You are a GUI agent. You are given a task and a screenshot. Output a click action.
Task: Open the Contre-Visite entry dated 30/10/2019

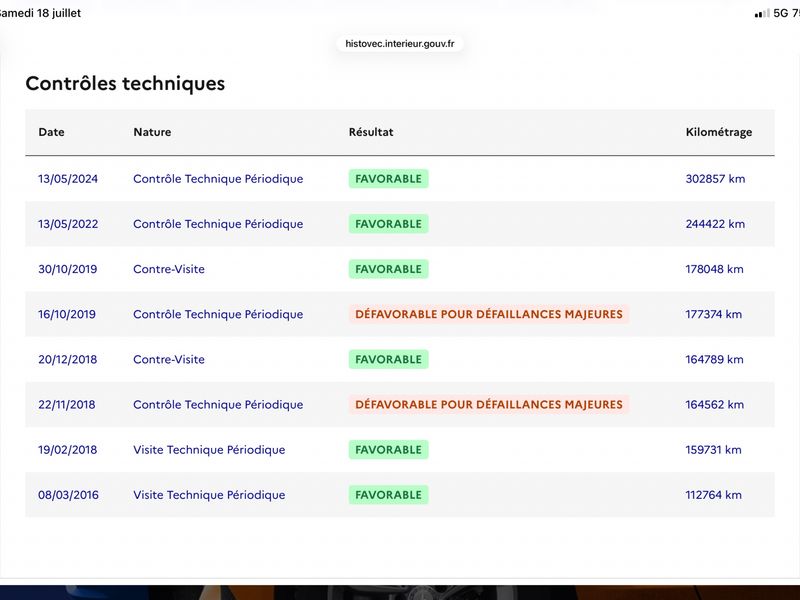pyautogui.click(x=169, y=269)
